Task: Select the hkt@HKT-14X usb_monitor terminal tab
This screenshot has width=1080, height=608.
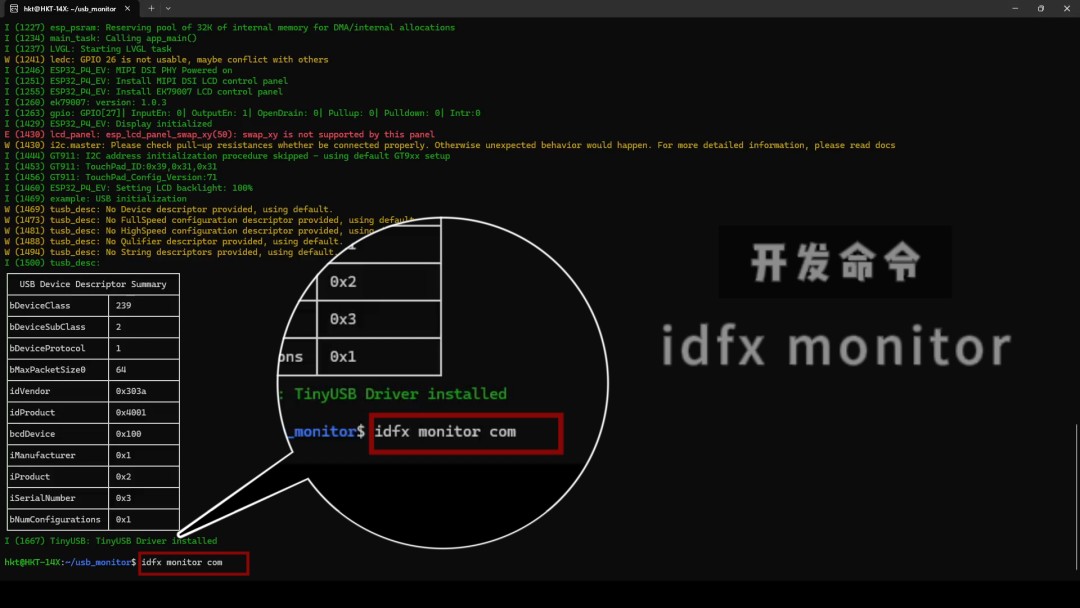Action: 69,9
